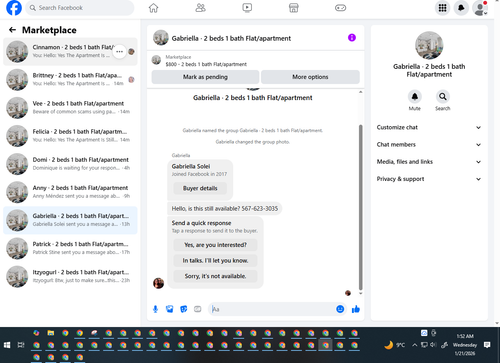Select Gabriella conversation in list
The width and height of the screenshot is (500, 363).
tap(70, 220)
